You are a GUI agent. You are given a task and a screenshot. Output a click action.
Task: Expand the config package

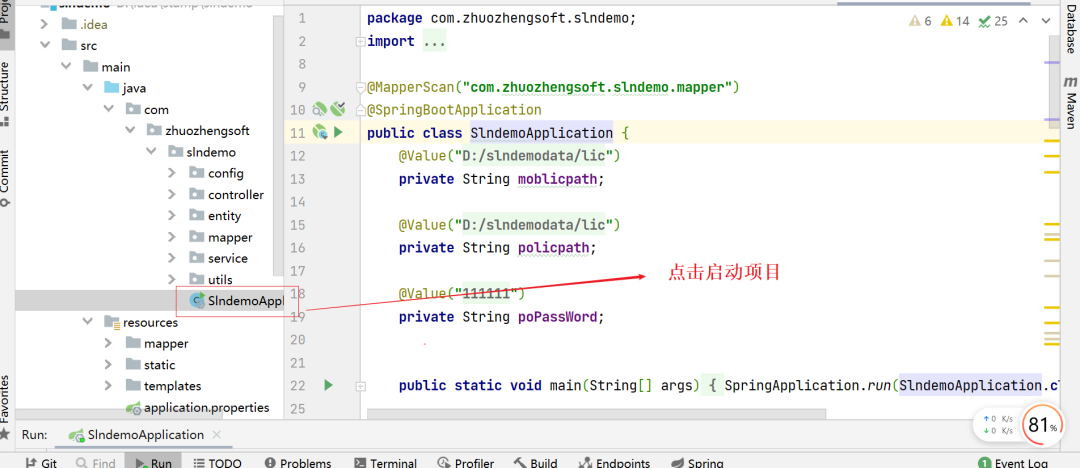click(173, 174)
